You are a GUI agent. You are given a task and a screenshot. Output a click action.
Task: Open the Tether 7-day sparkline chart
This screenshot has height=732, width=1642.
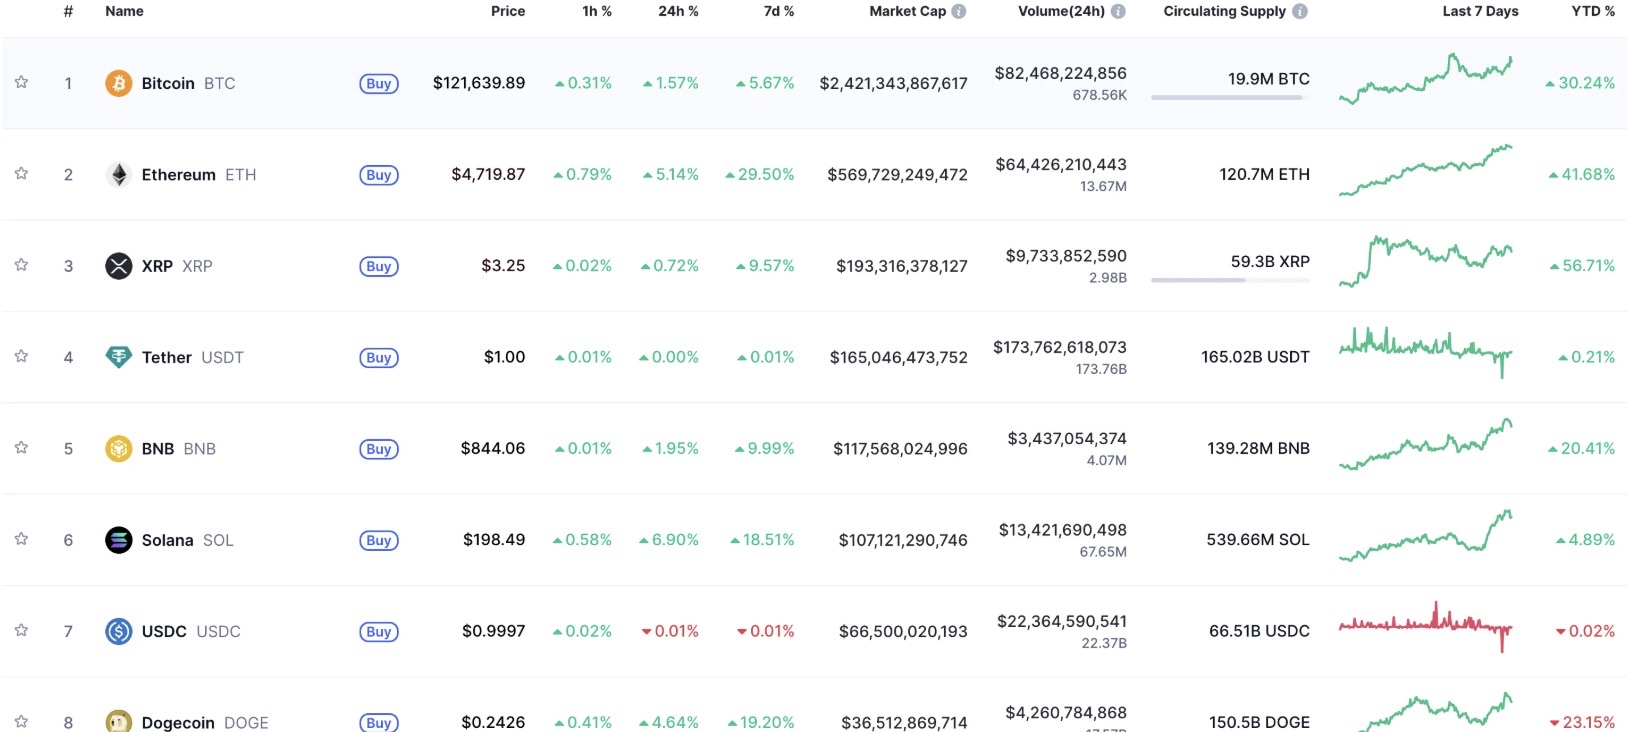[x=1425, y=352]
